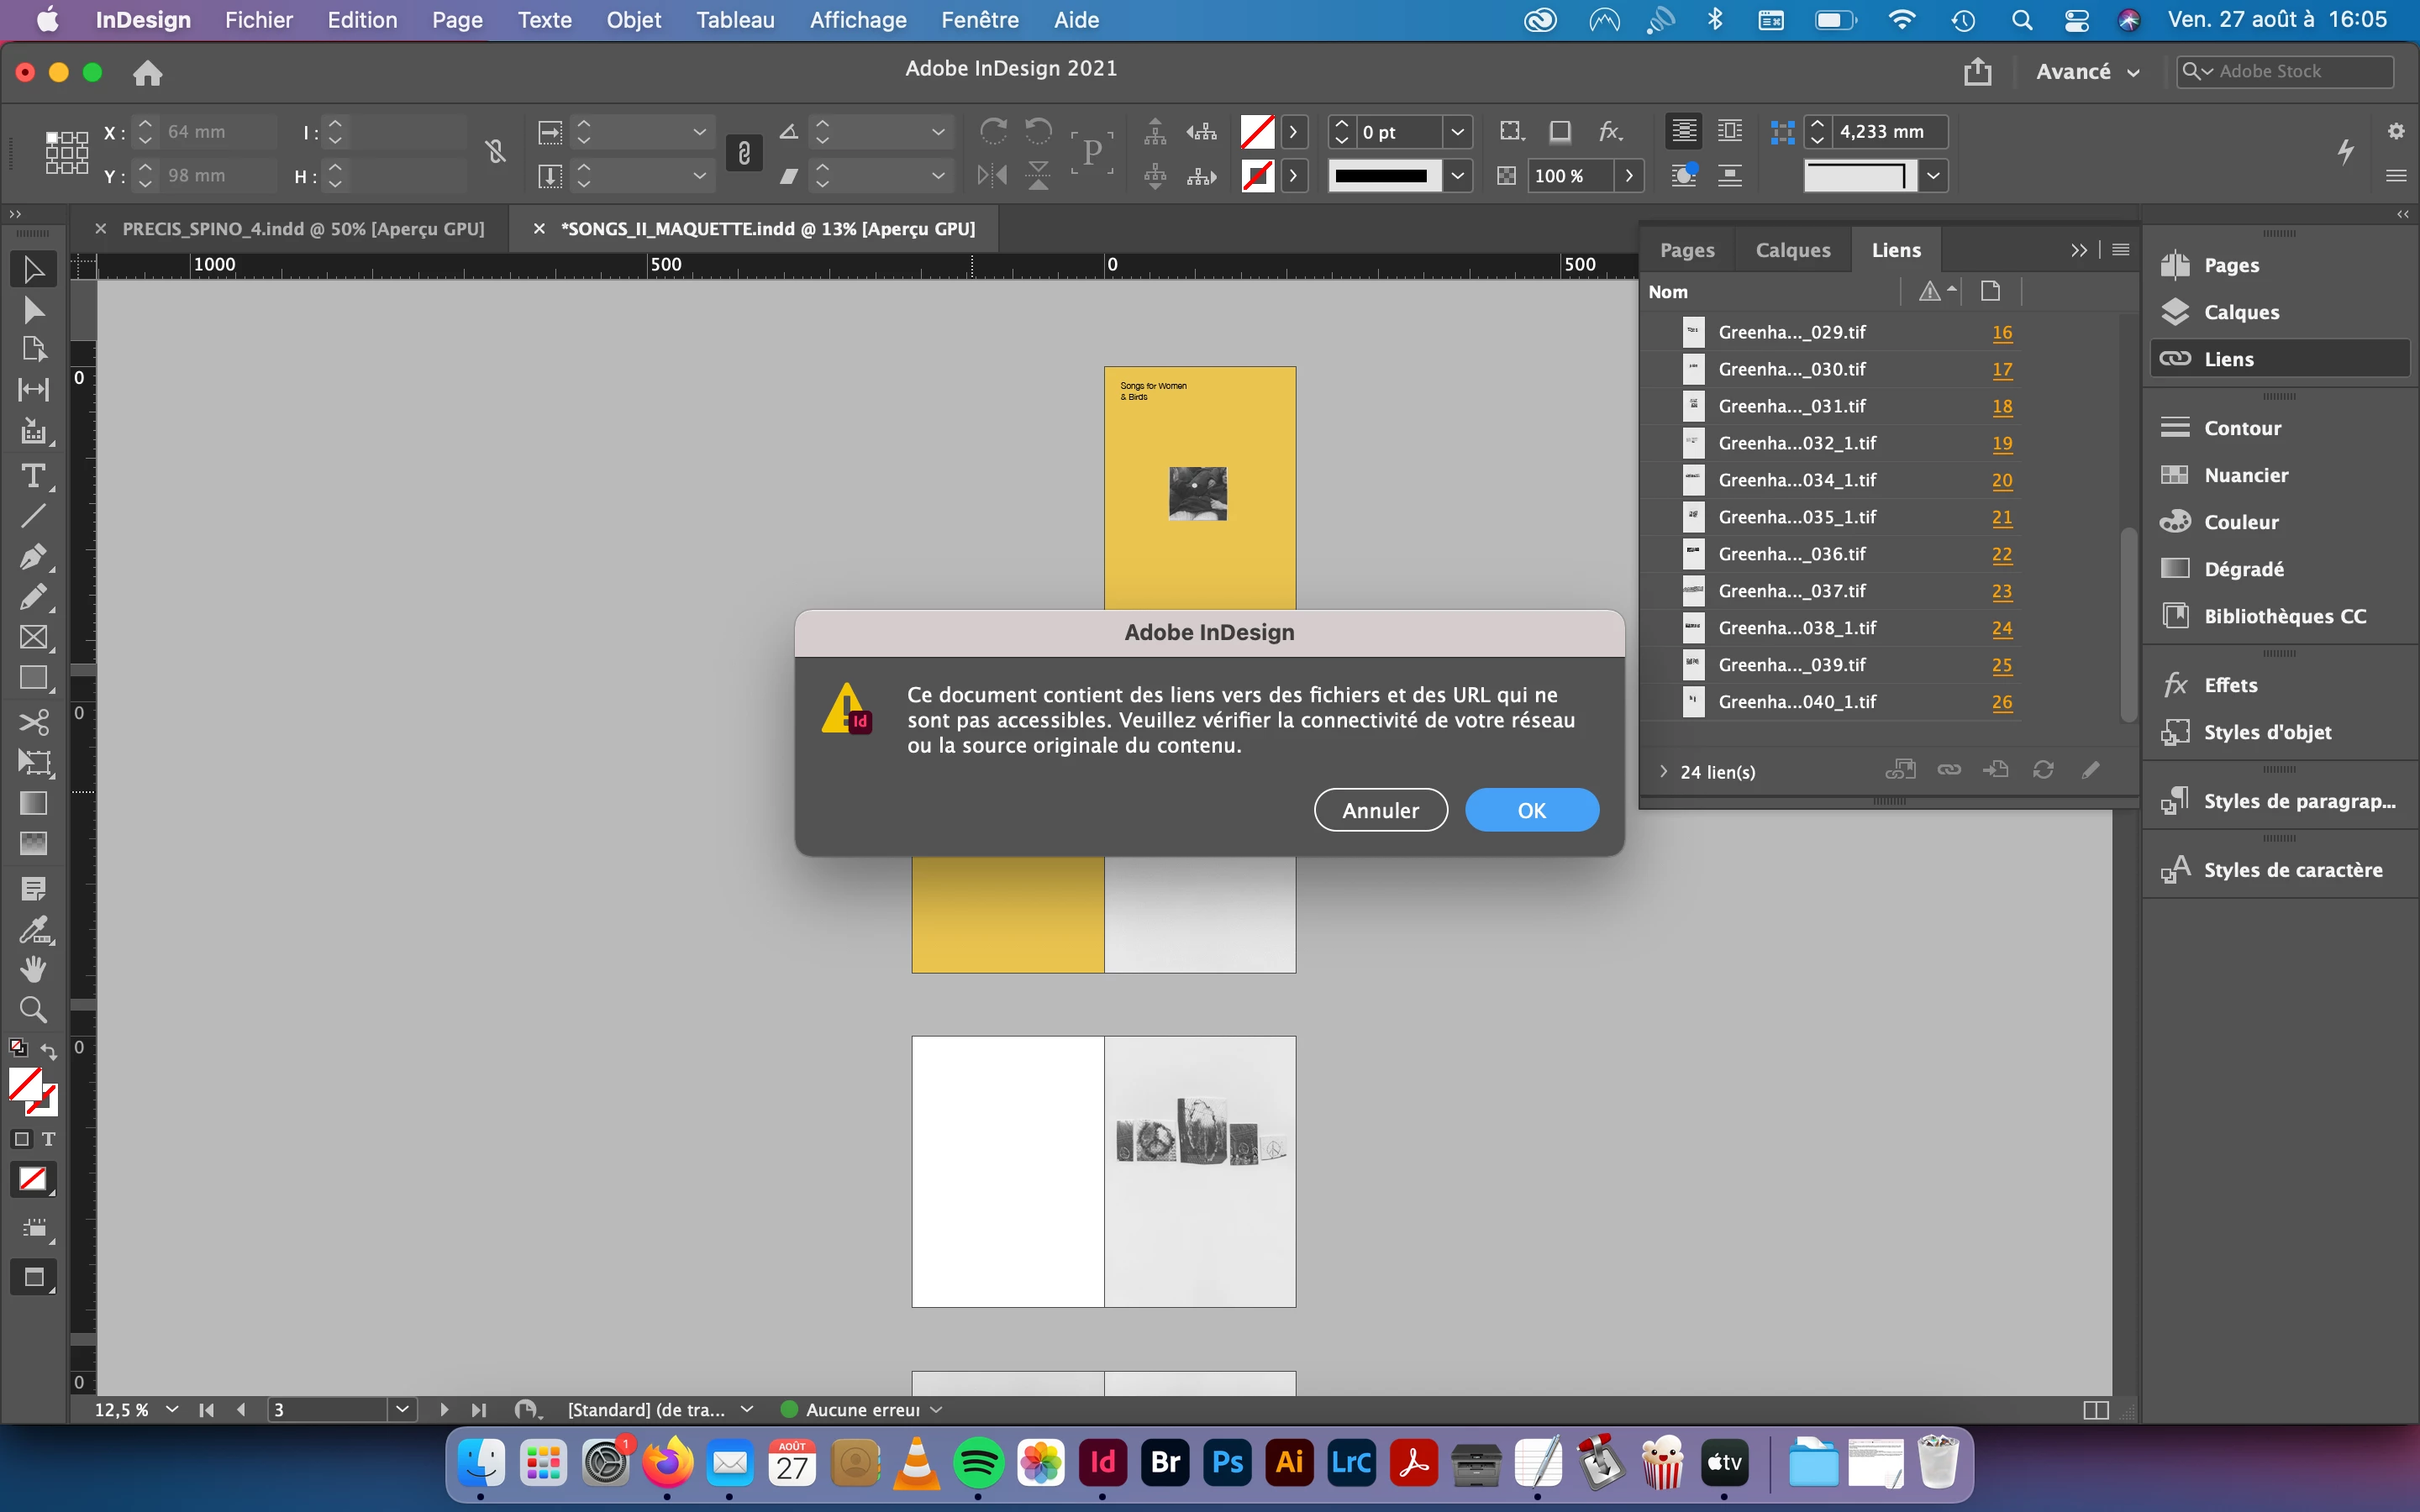Open the Avancé workspace dropdown

[2088, 72]
